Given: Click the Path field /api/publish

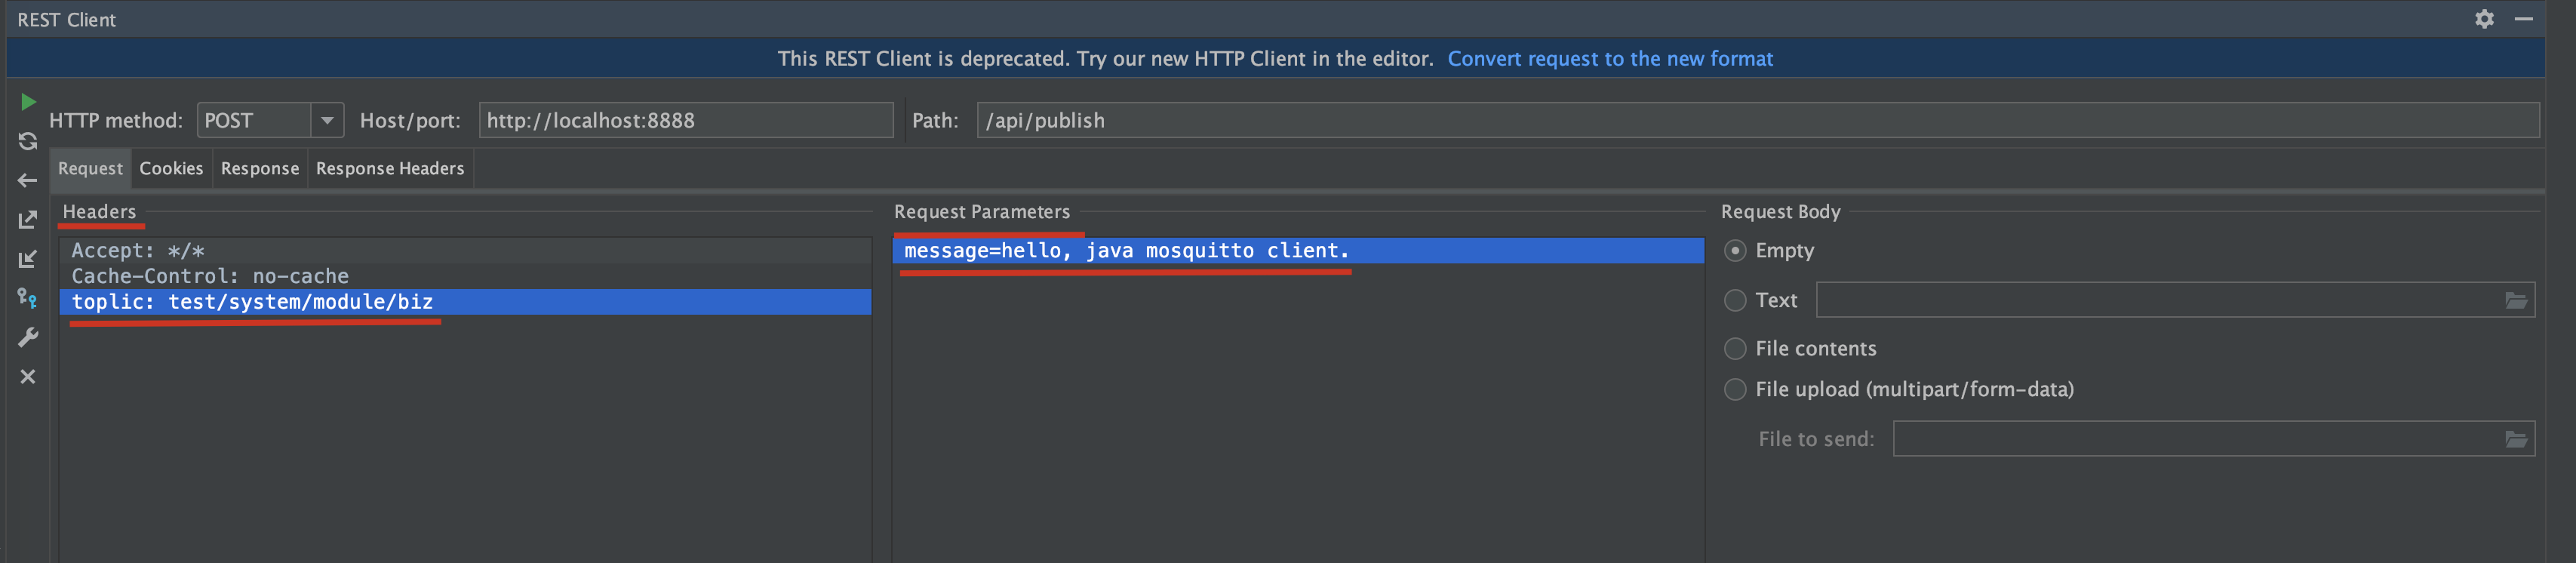Looking at the screenshot, I should pyautogui.click(x=1758, y=120).
